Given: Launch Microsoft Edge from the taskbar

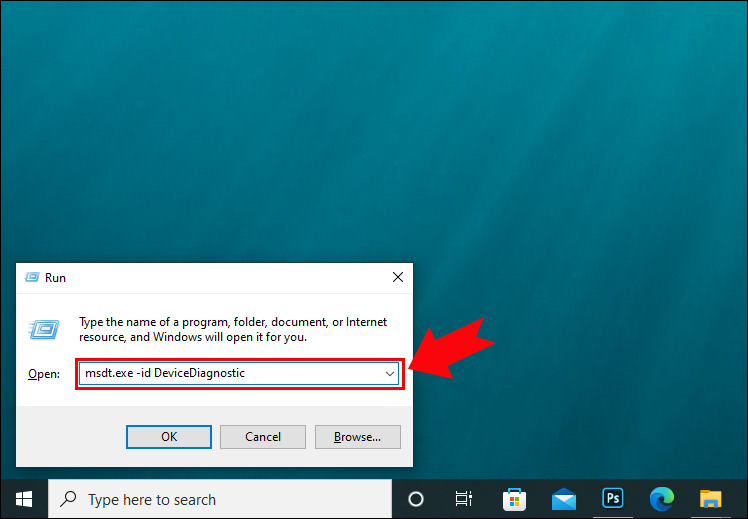Looking at the screenshot, I should click(x=662, y=499).
